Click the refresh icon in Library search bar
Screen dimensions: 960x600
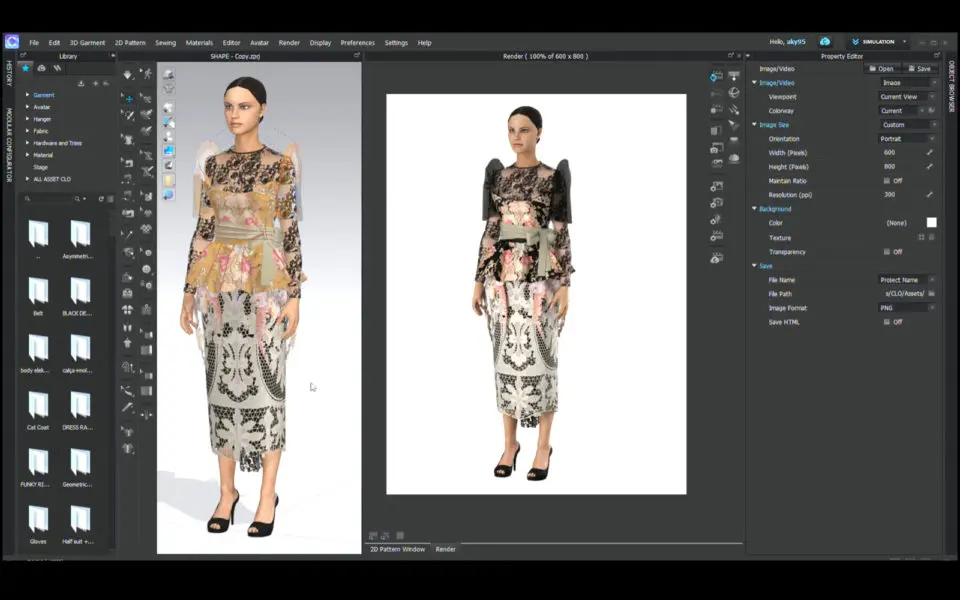[x=101, y=199]
